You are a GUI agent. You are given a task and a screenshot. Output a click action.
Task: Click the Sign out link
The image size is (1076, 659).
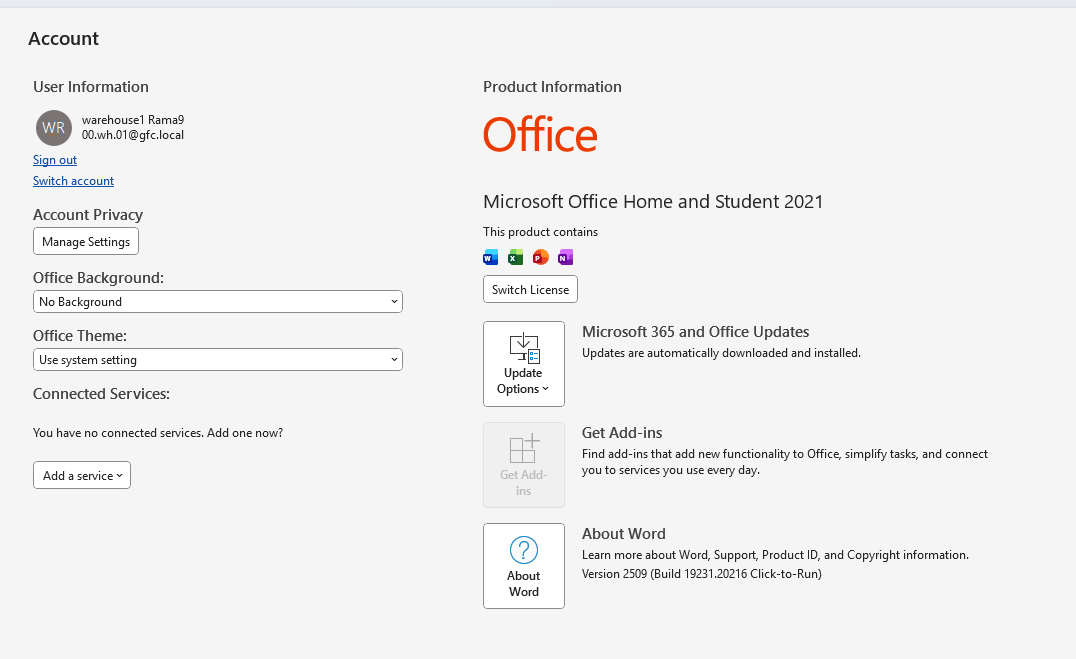55,160
